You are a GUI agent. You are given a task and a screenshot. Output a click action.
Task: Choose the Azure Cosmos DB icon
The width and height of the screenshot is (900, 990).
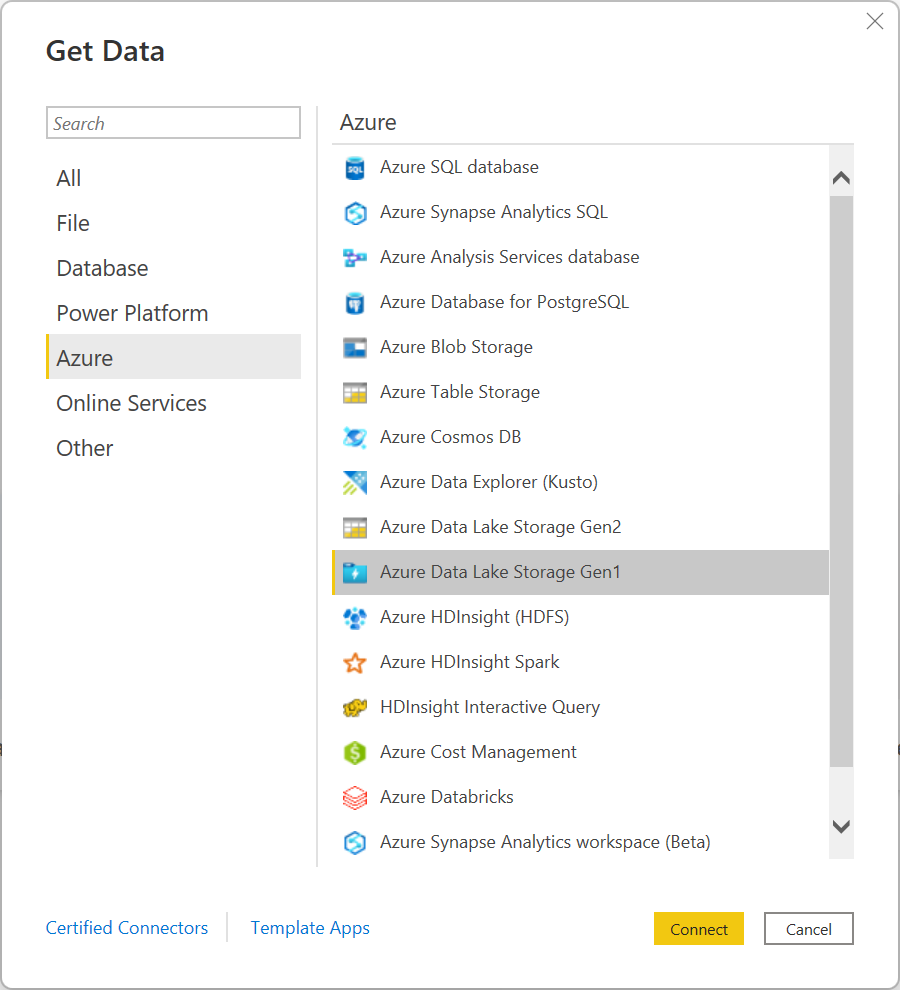pyautogui.click(x=355, y=438)
